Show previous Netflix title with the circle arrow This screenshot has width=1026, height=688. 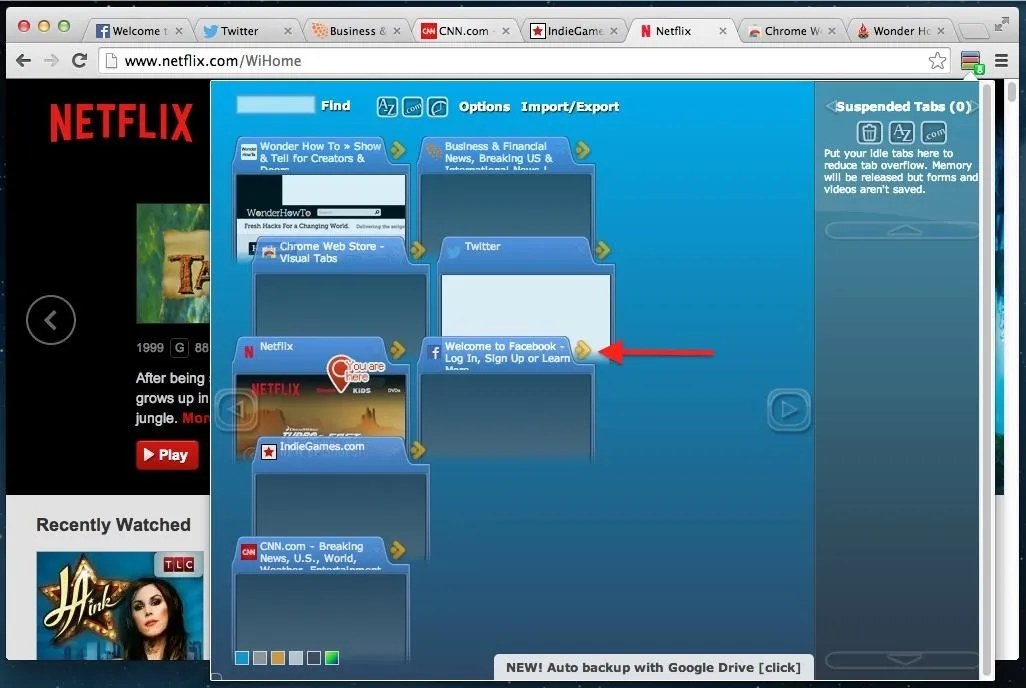point(51,320)
